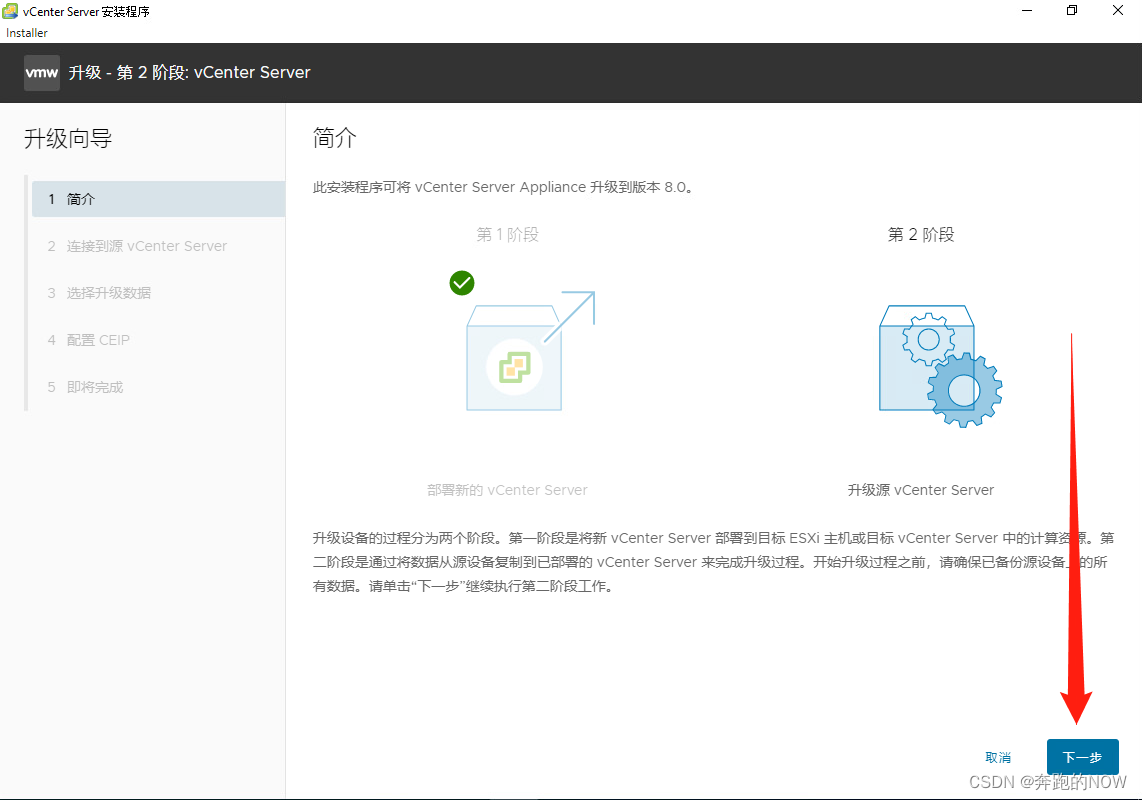
Task: Click the 第 2 阶段 label
Action: pyautogui.click(x=921, y=235)
